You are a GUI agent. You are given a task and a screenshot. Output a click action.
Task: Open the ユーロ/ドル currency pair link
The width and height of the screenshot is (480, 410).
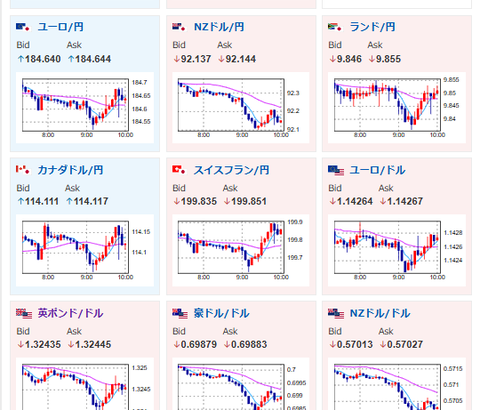click(377, 170)
